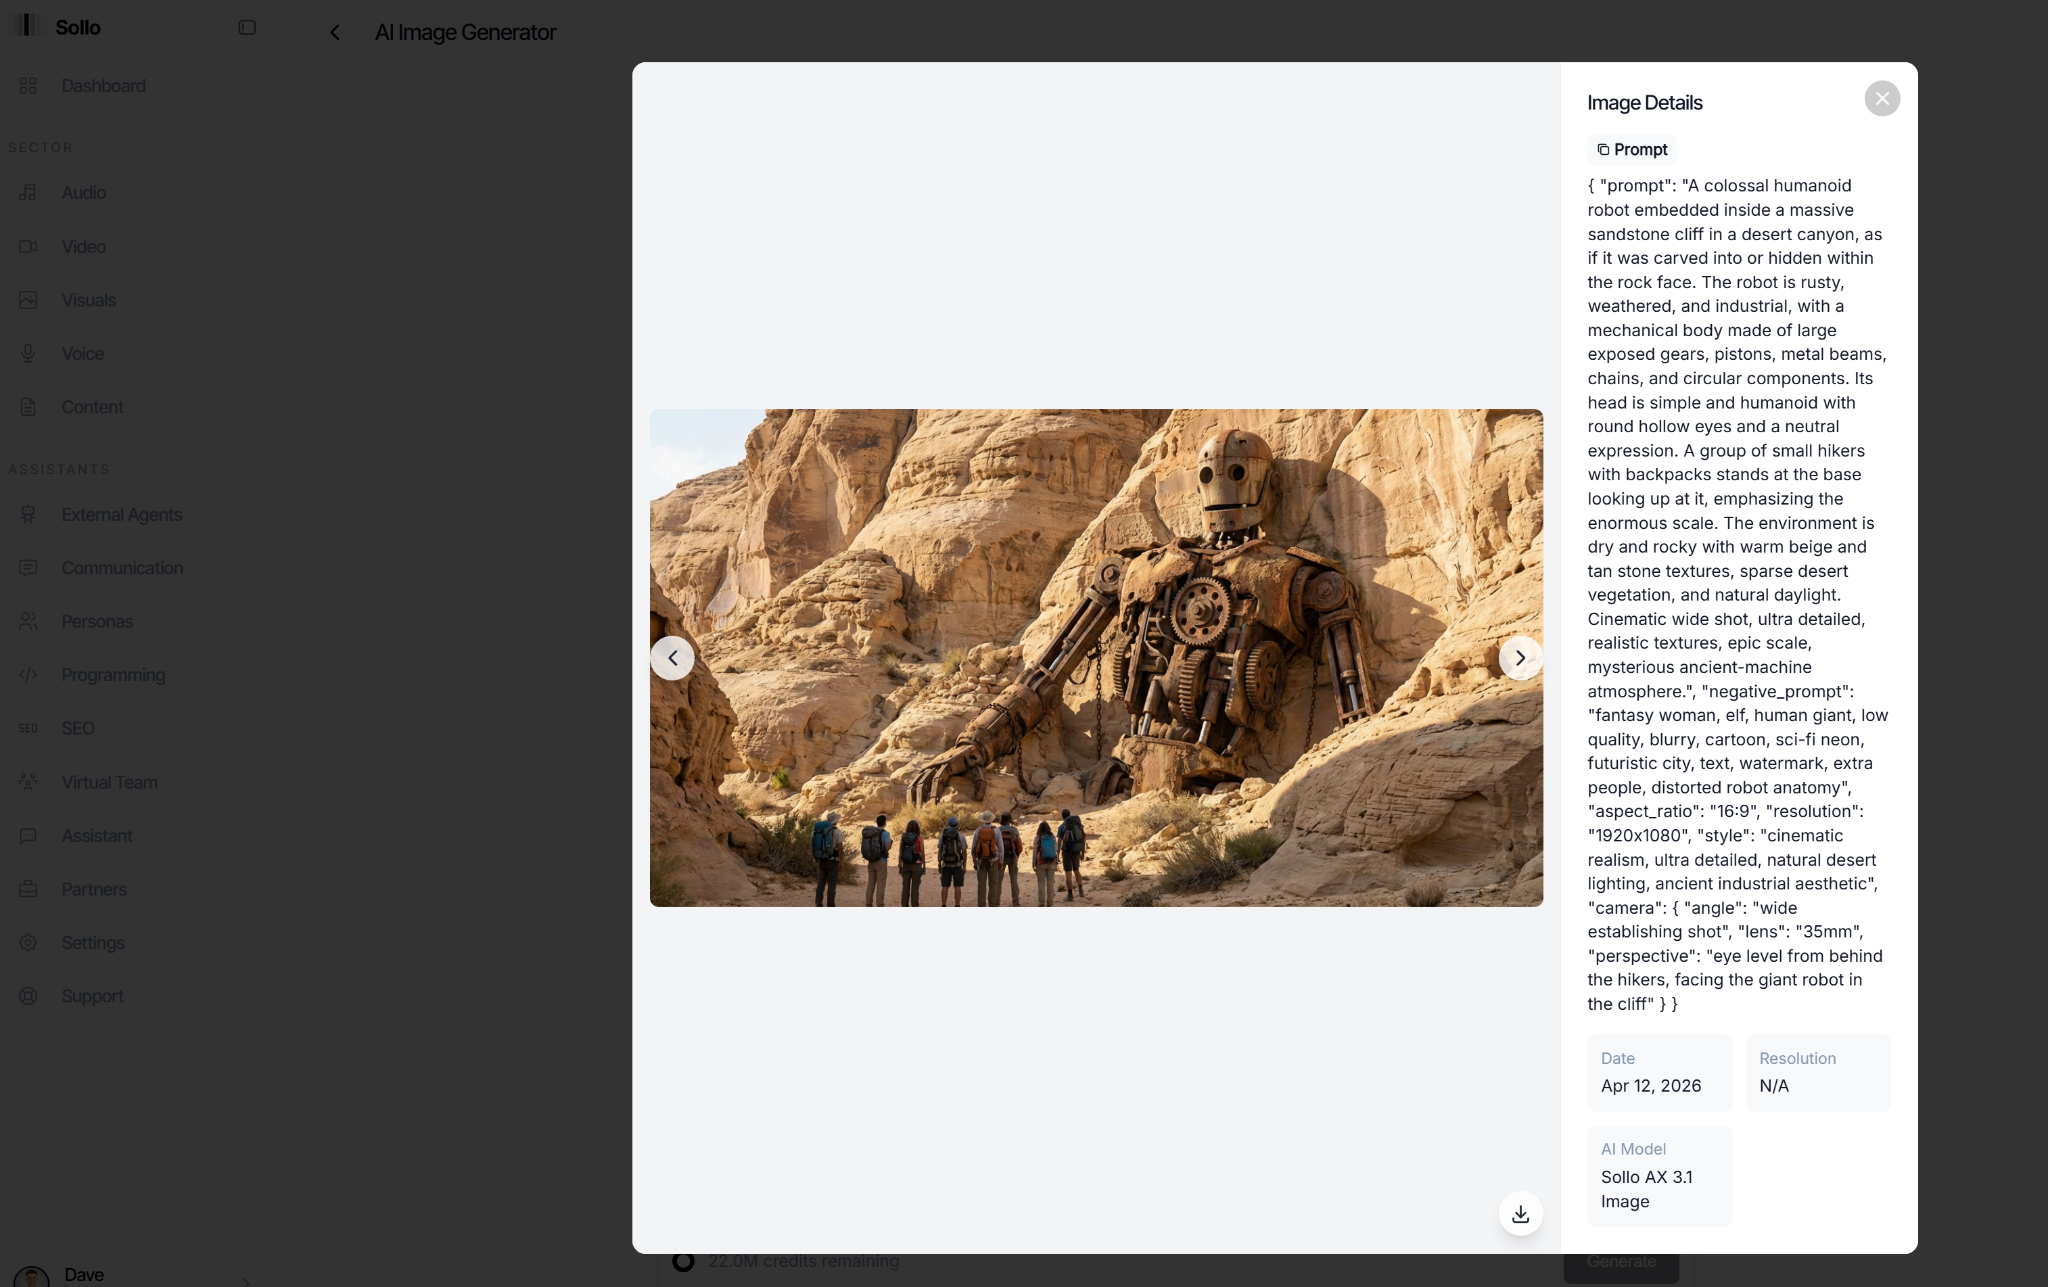Open the Settings page
The image size is (2048, 1287).
93,943
